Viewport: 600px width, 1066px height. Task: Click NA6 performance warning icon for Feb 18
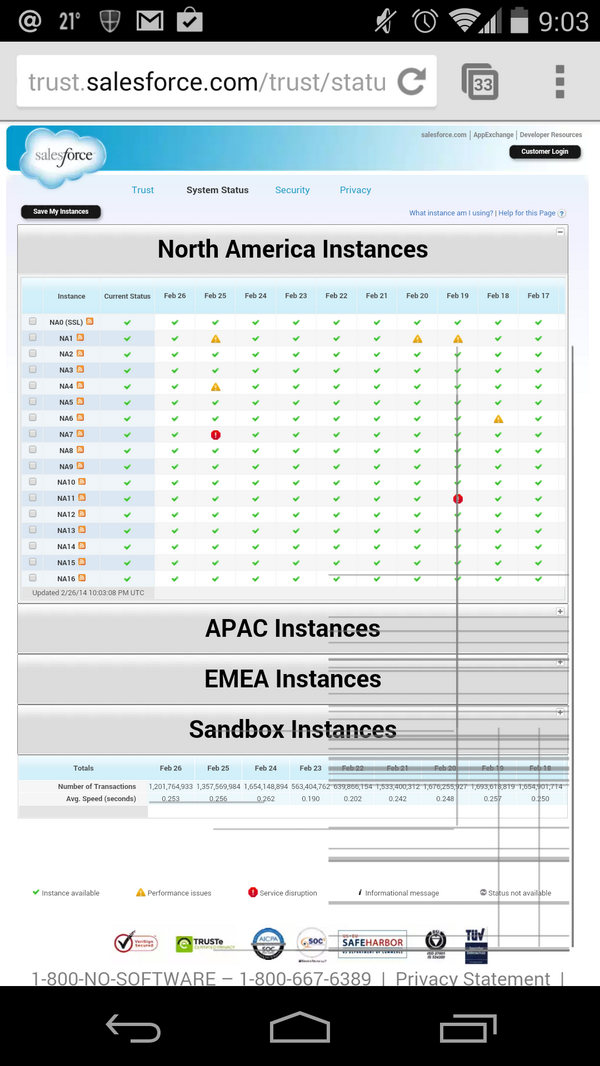click(x=498, y=419)
